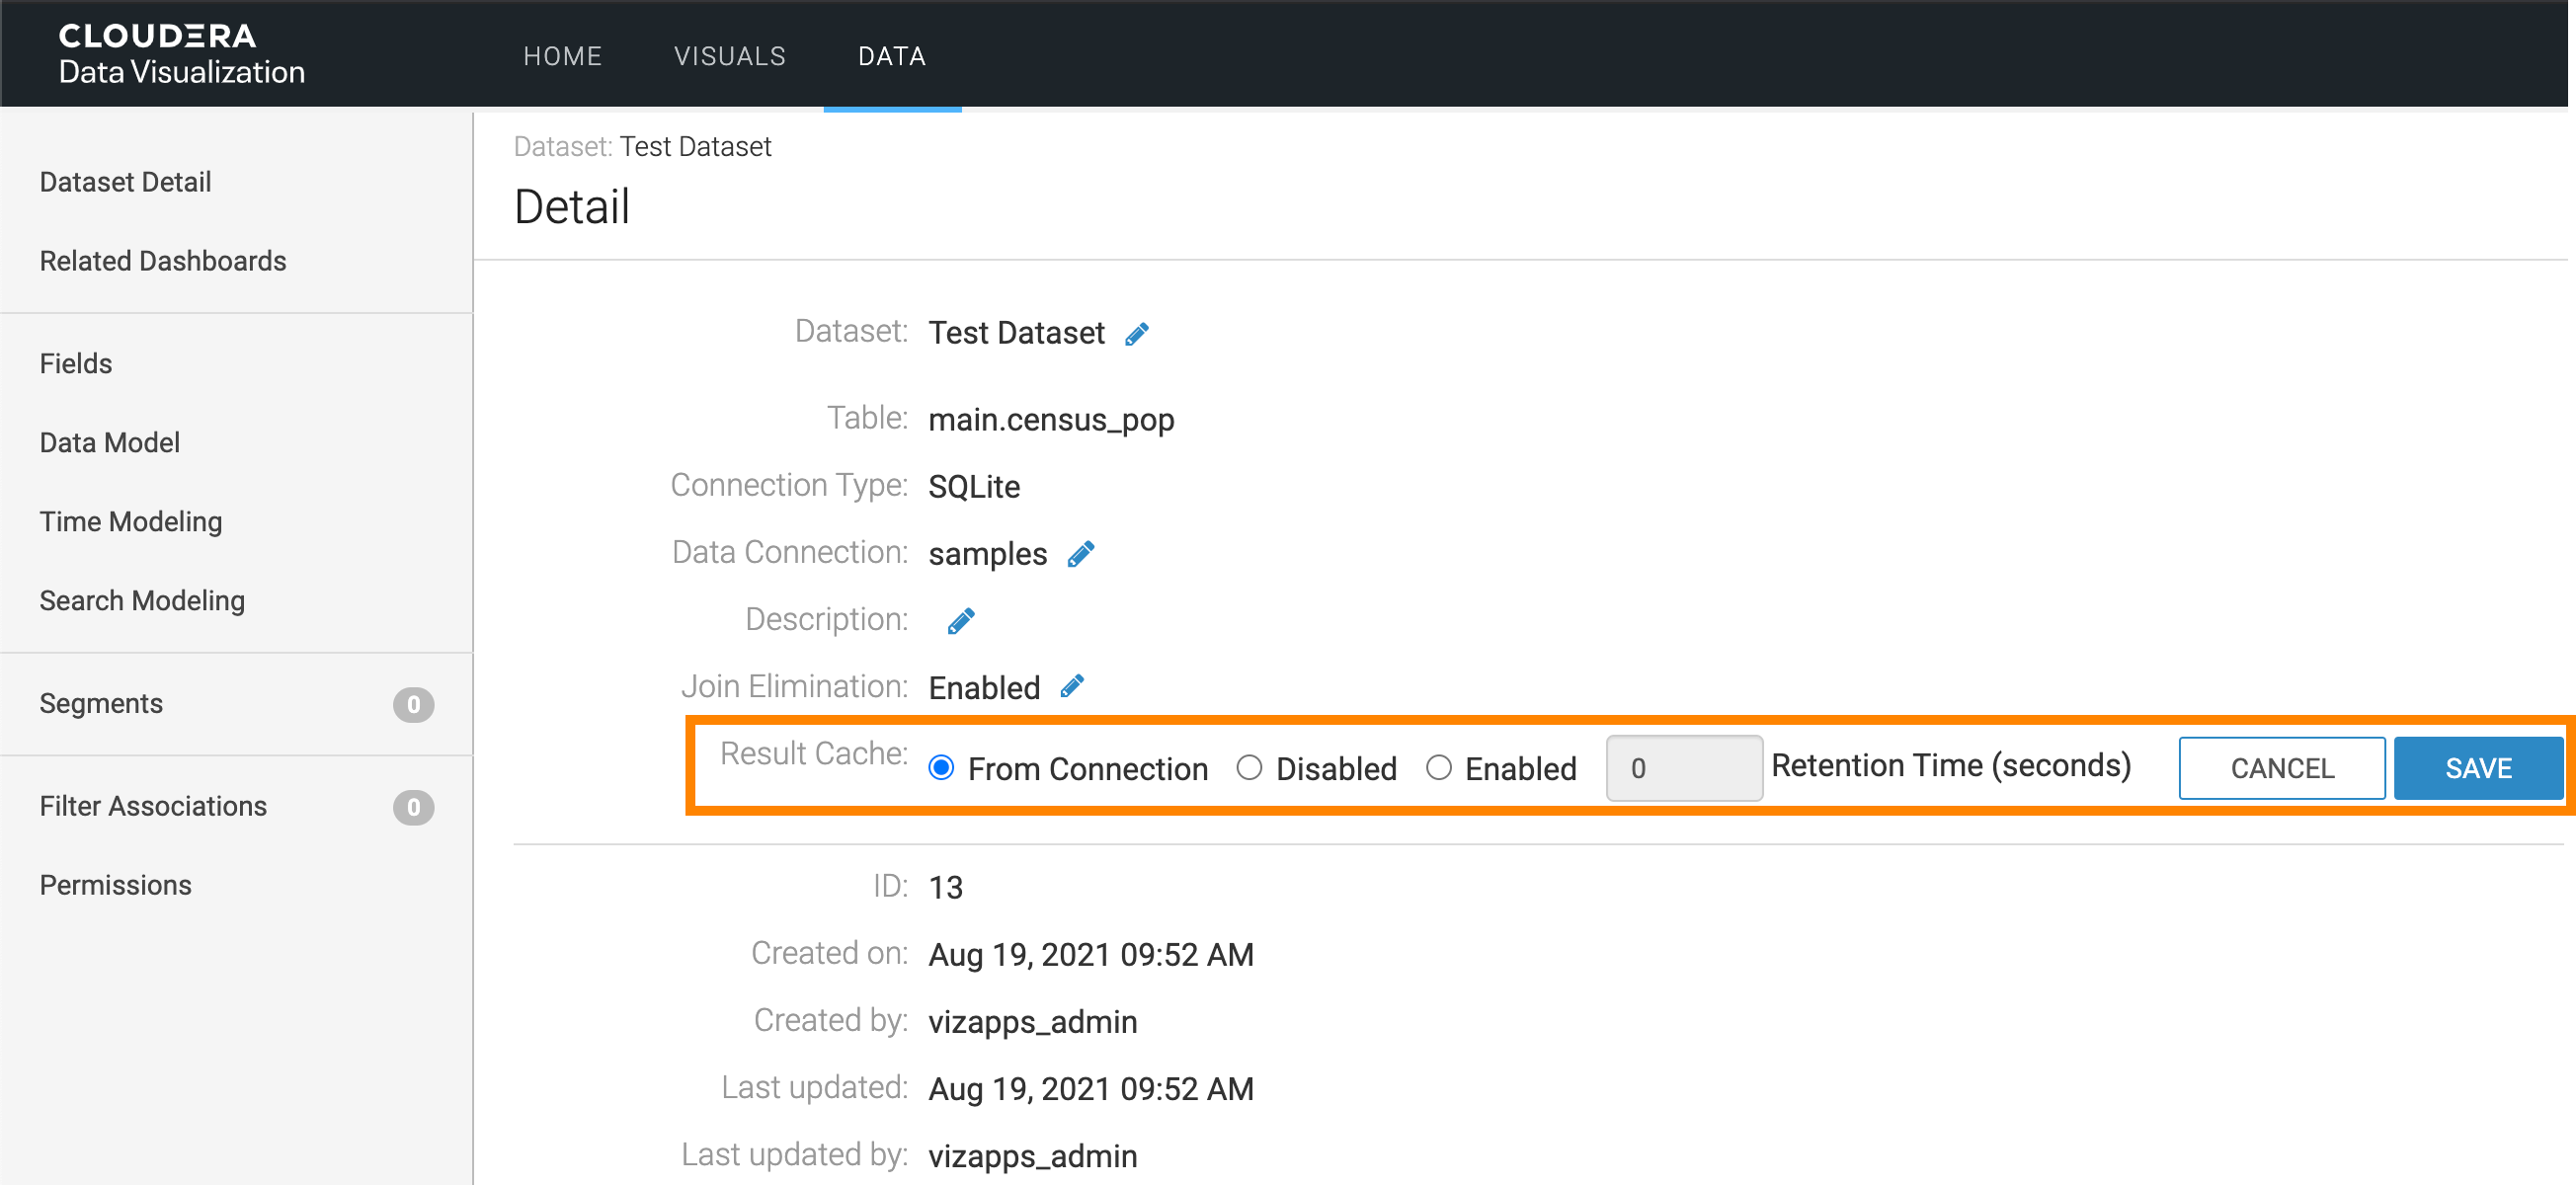The image size is (2576, 1185).
Task: Edit Join Elimination setting via pencil icon
Action: coord(1071,687)
